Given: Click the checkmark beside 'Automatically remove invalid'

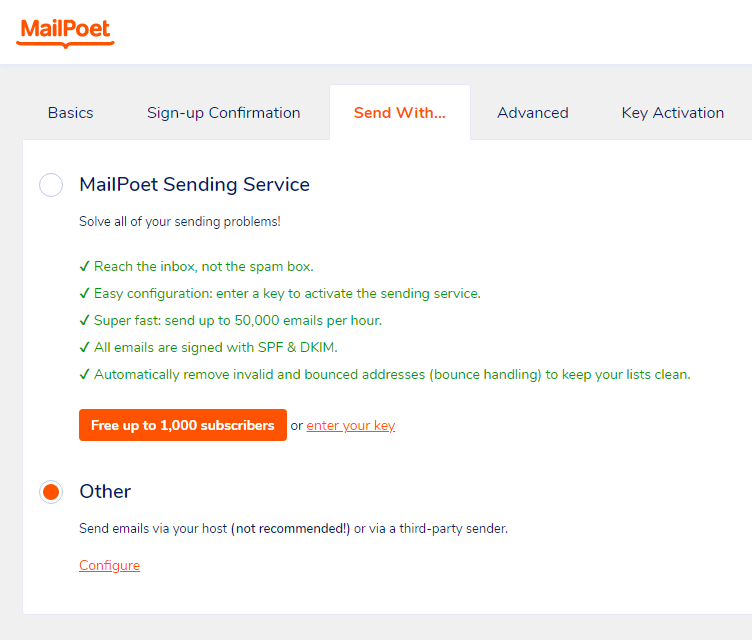Looking at the screenshot, I should pos(84,375).
